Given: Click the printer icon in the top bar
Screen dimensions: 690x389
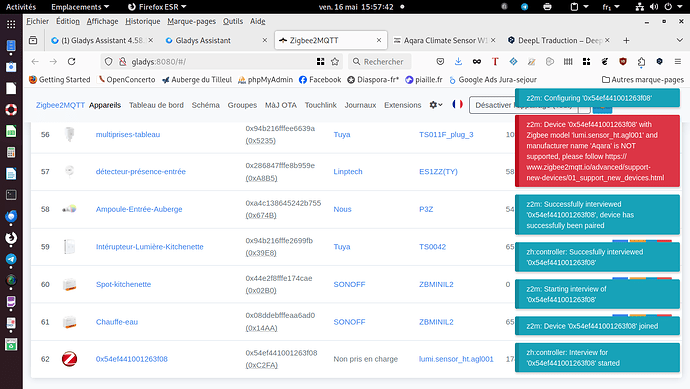Looking at the screenshot, I should 547,7.
